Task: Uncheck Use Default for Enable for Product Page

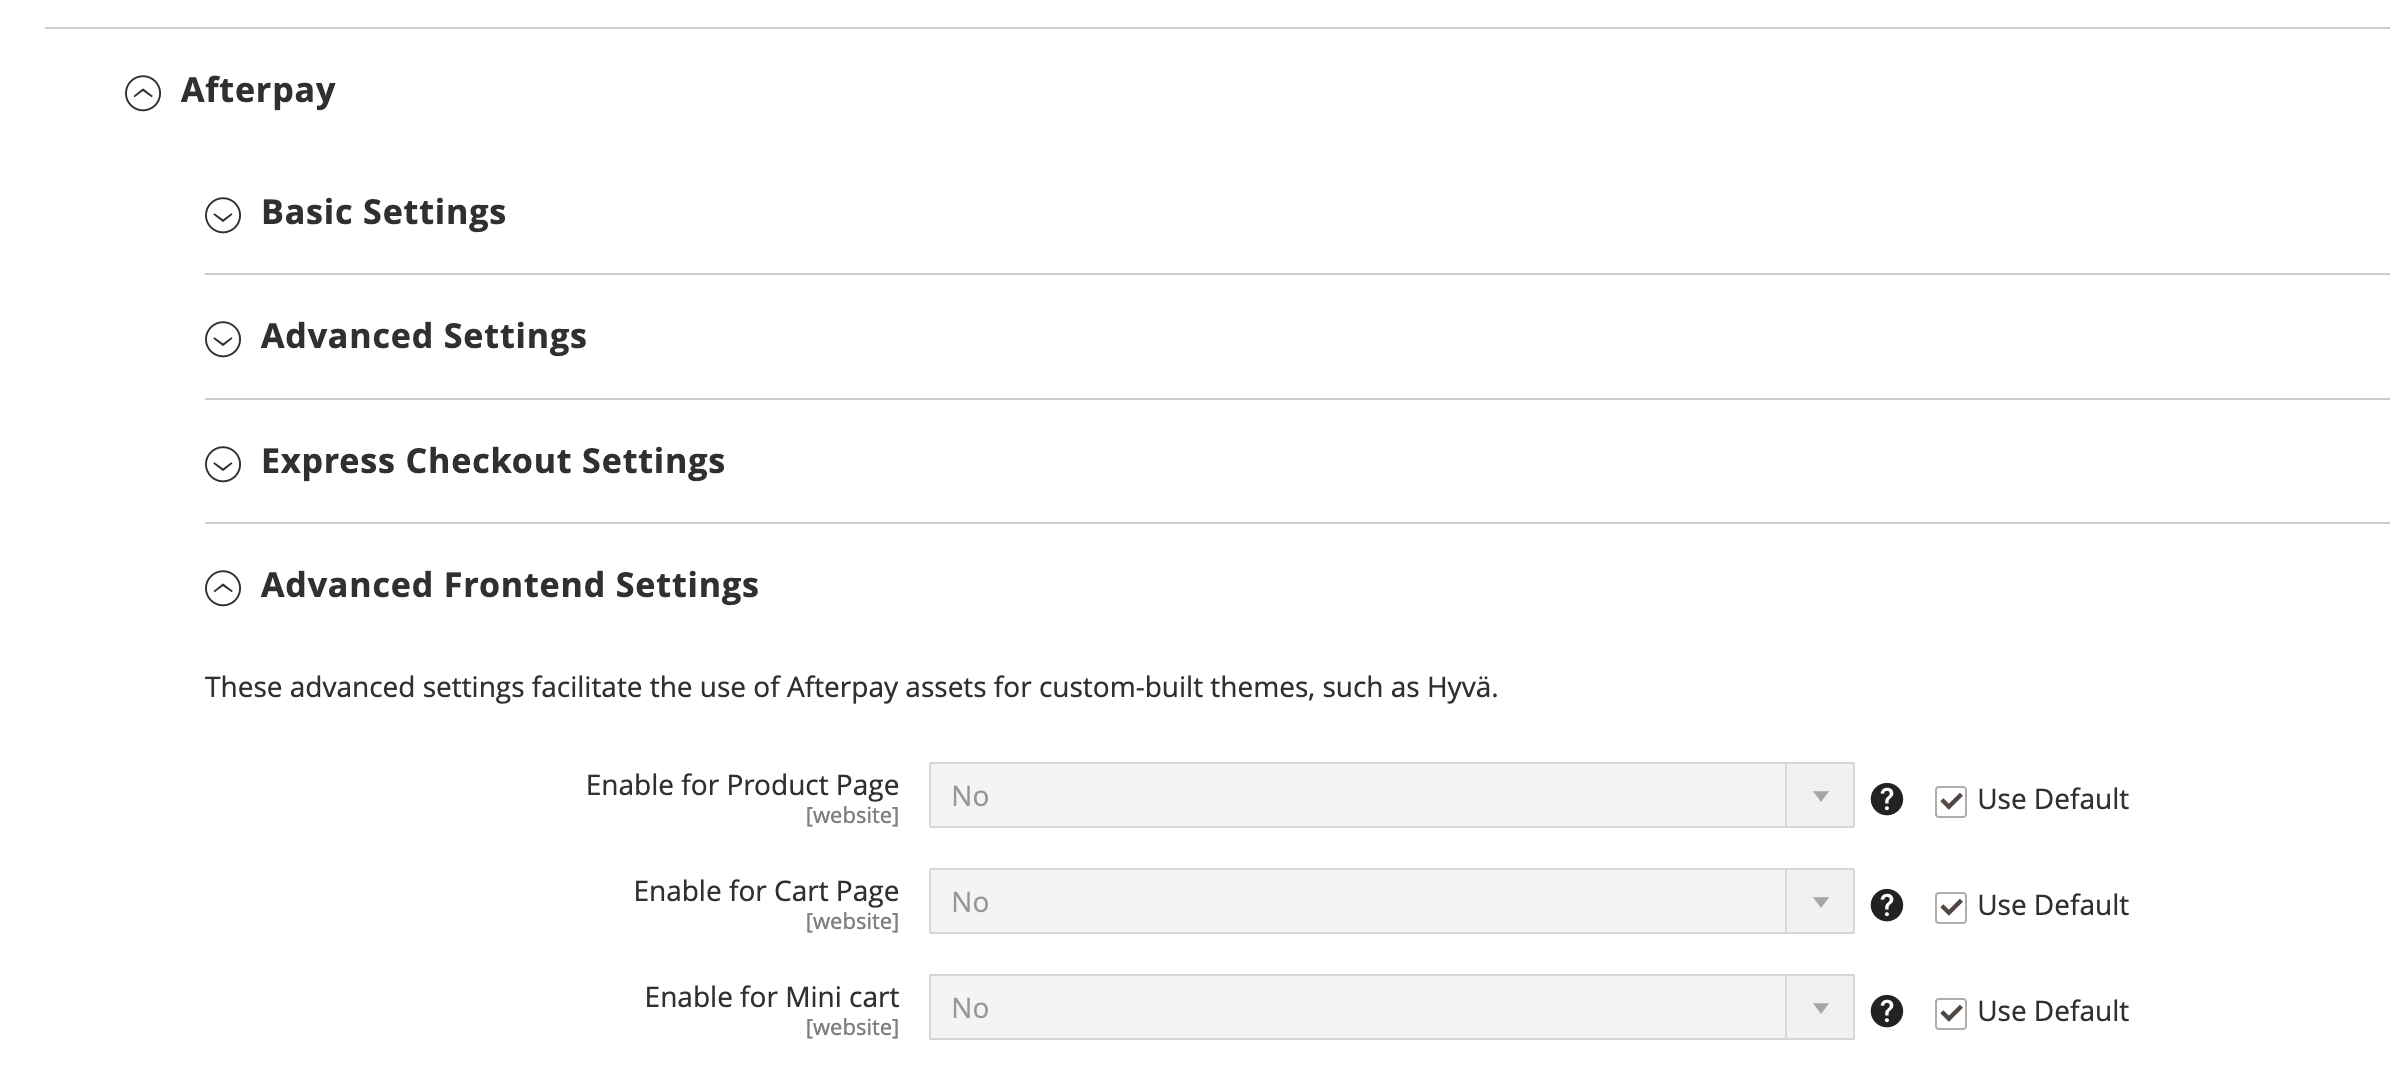Action: (x=1951, y=798)
